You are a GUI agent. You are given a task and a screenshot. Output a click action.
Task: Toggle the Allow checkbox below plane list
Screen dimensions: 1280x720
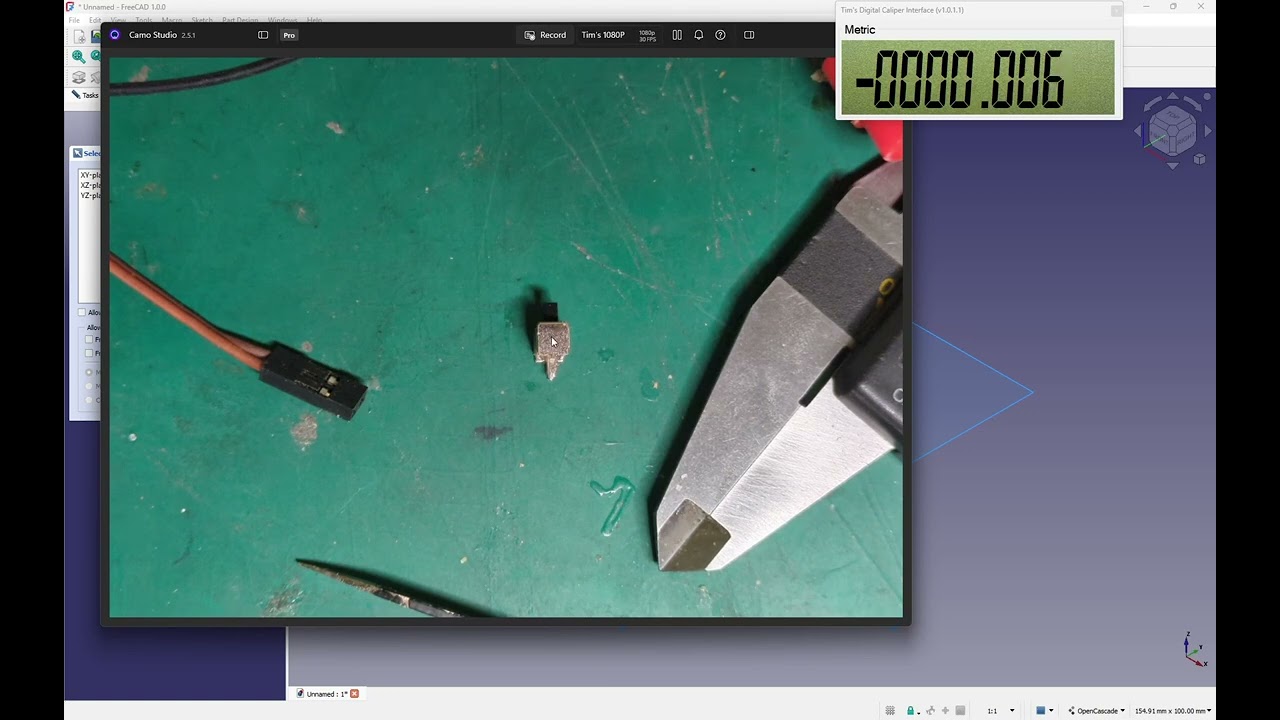[x=82, y=312]
